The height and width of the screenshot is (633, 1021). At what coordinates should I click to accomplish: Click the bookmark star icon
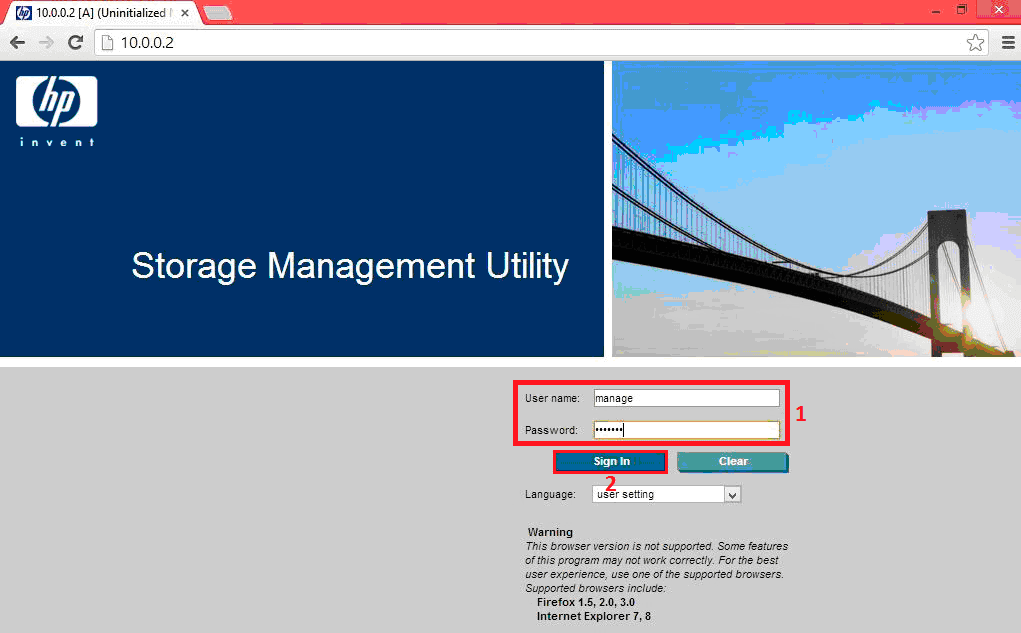pos(975,42)
